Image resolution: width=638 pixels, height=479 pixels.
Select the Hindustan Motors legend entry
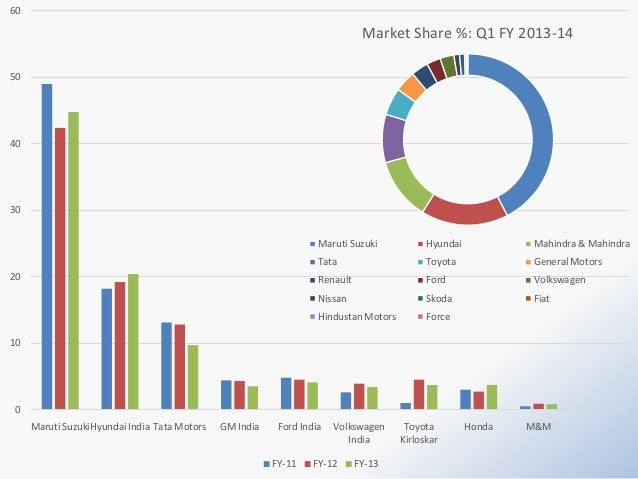[x=353, y=317]
